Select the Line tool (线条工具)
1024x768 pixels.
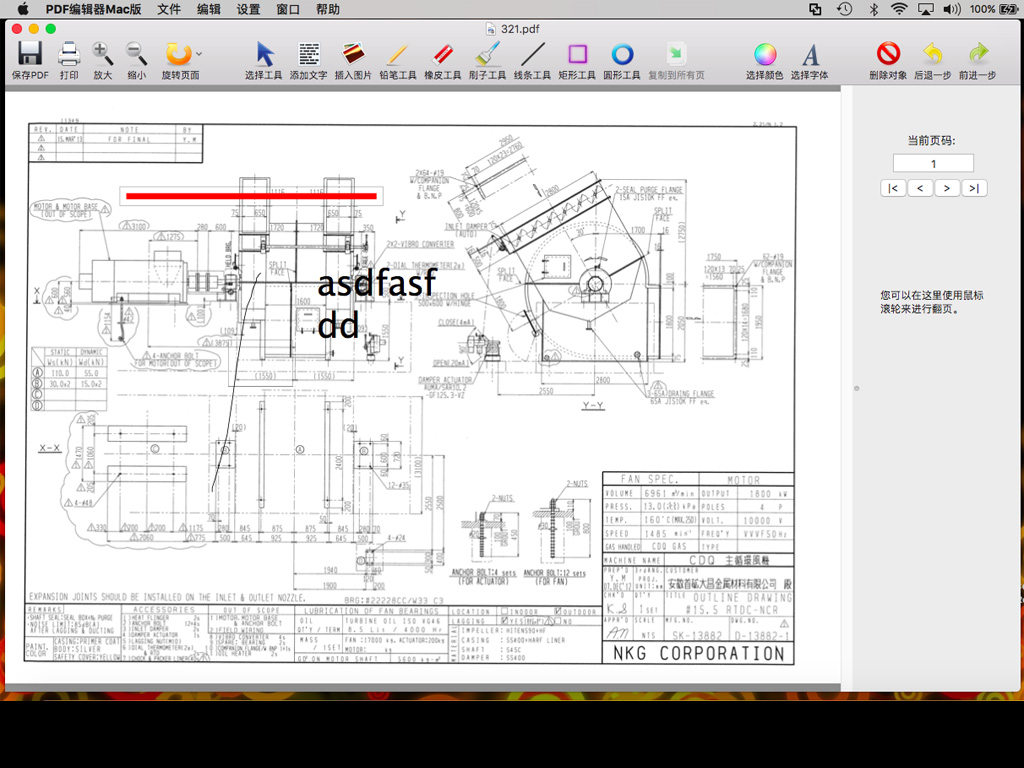tap(532, 54)
